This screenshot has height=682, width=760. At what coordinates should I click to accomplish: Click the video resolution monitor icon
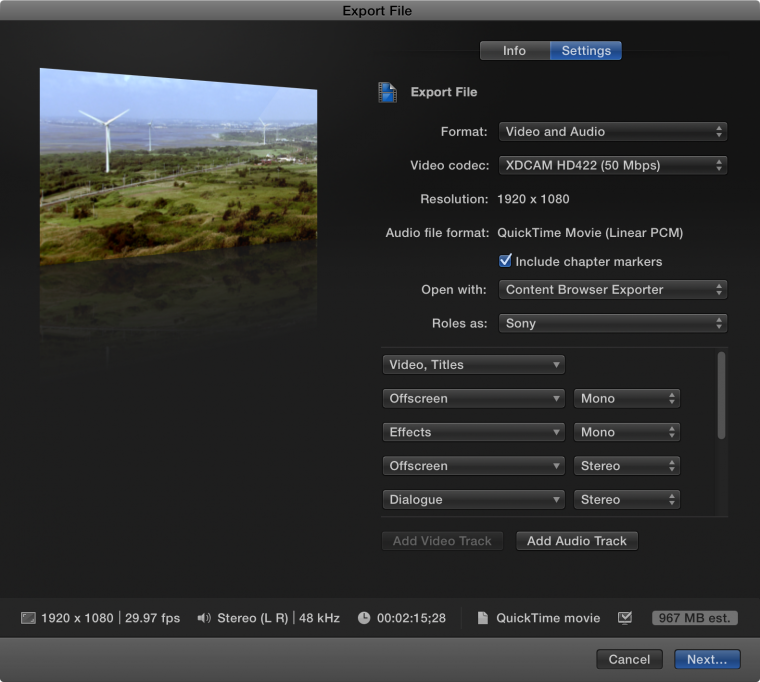click(x=28, y=618)
